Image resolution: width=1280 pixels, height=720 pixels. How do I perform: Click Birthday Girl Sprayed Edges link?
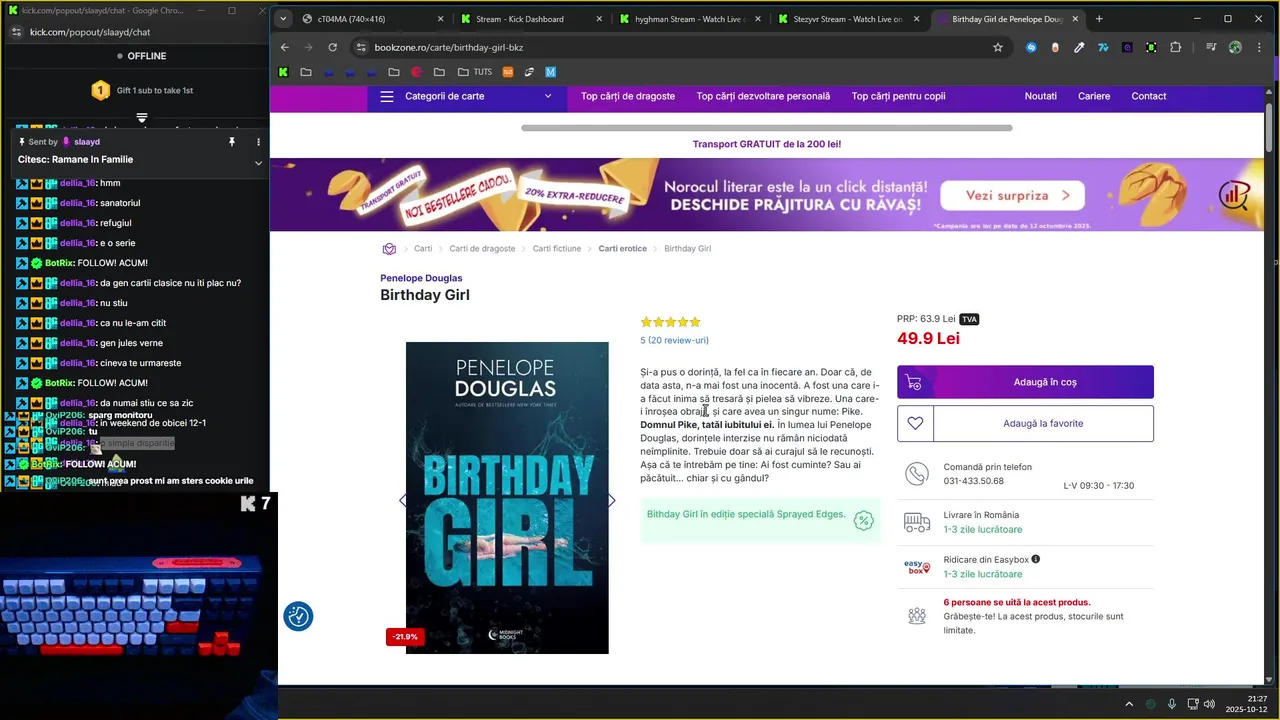(x=746, y=515)
